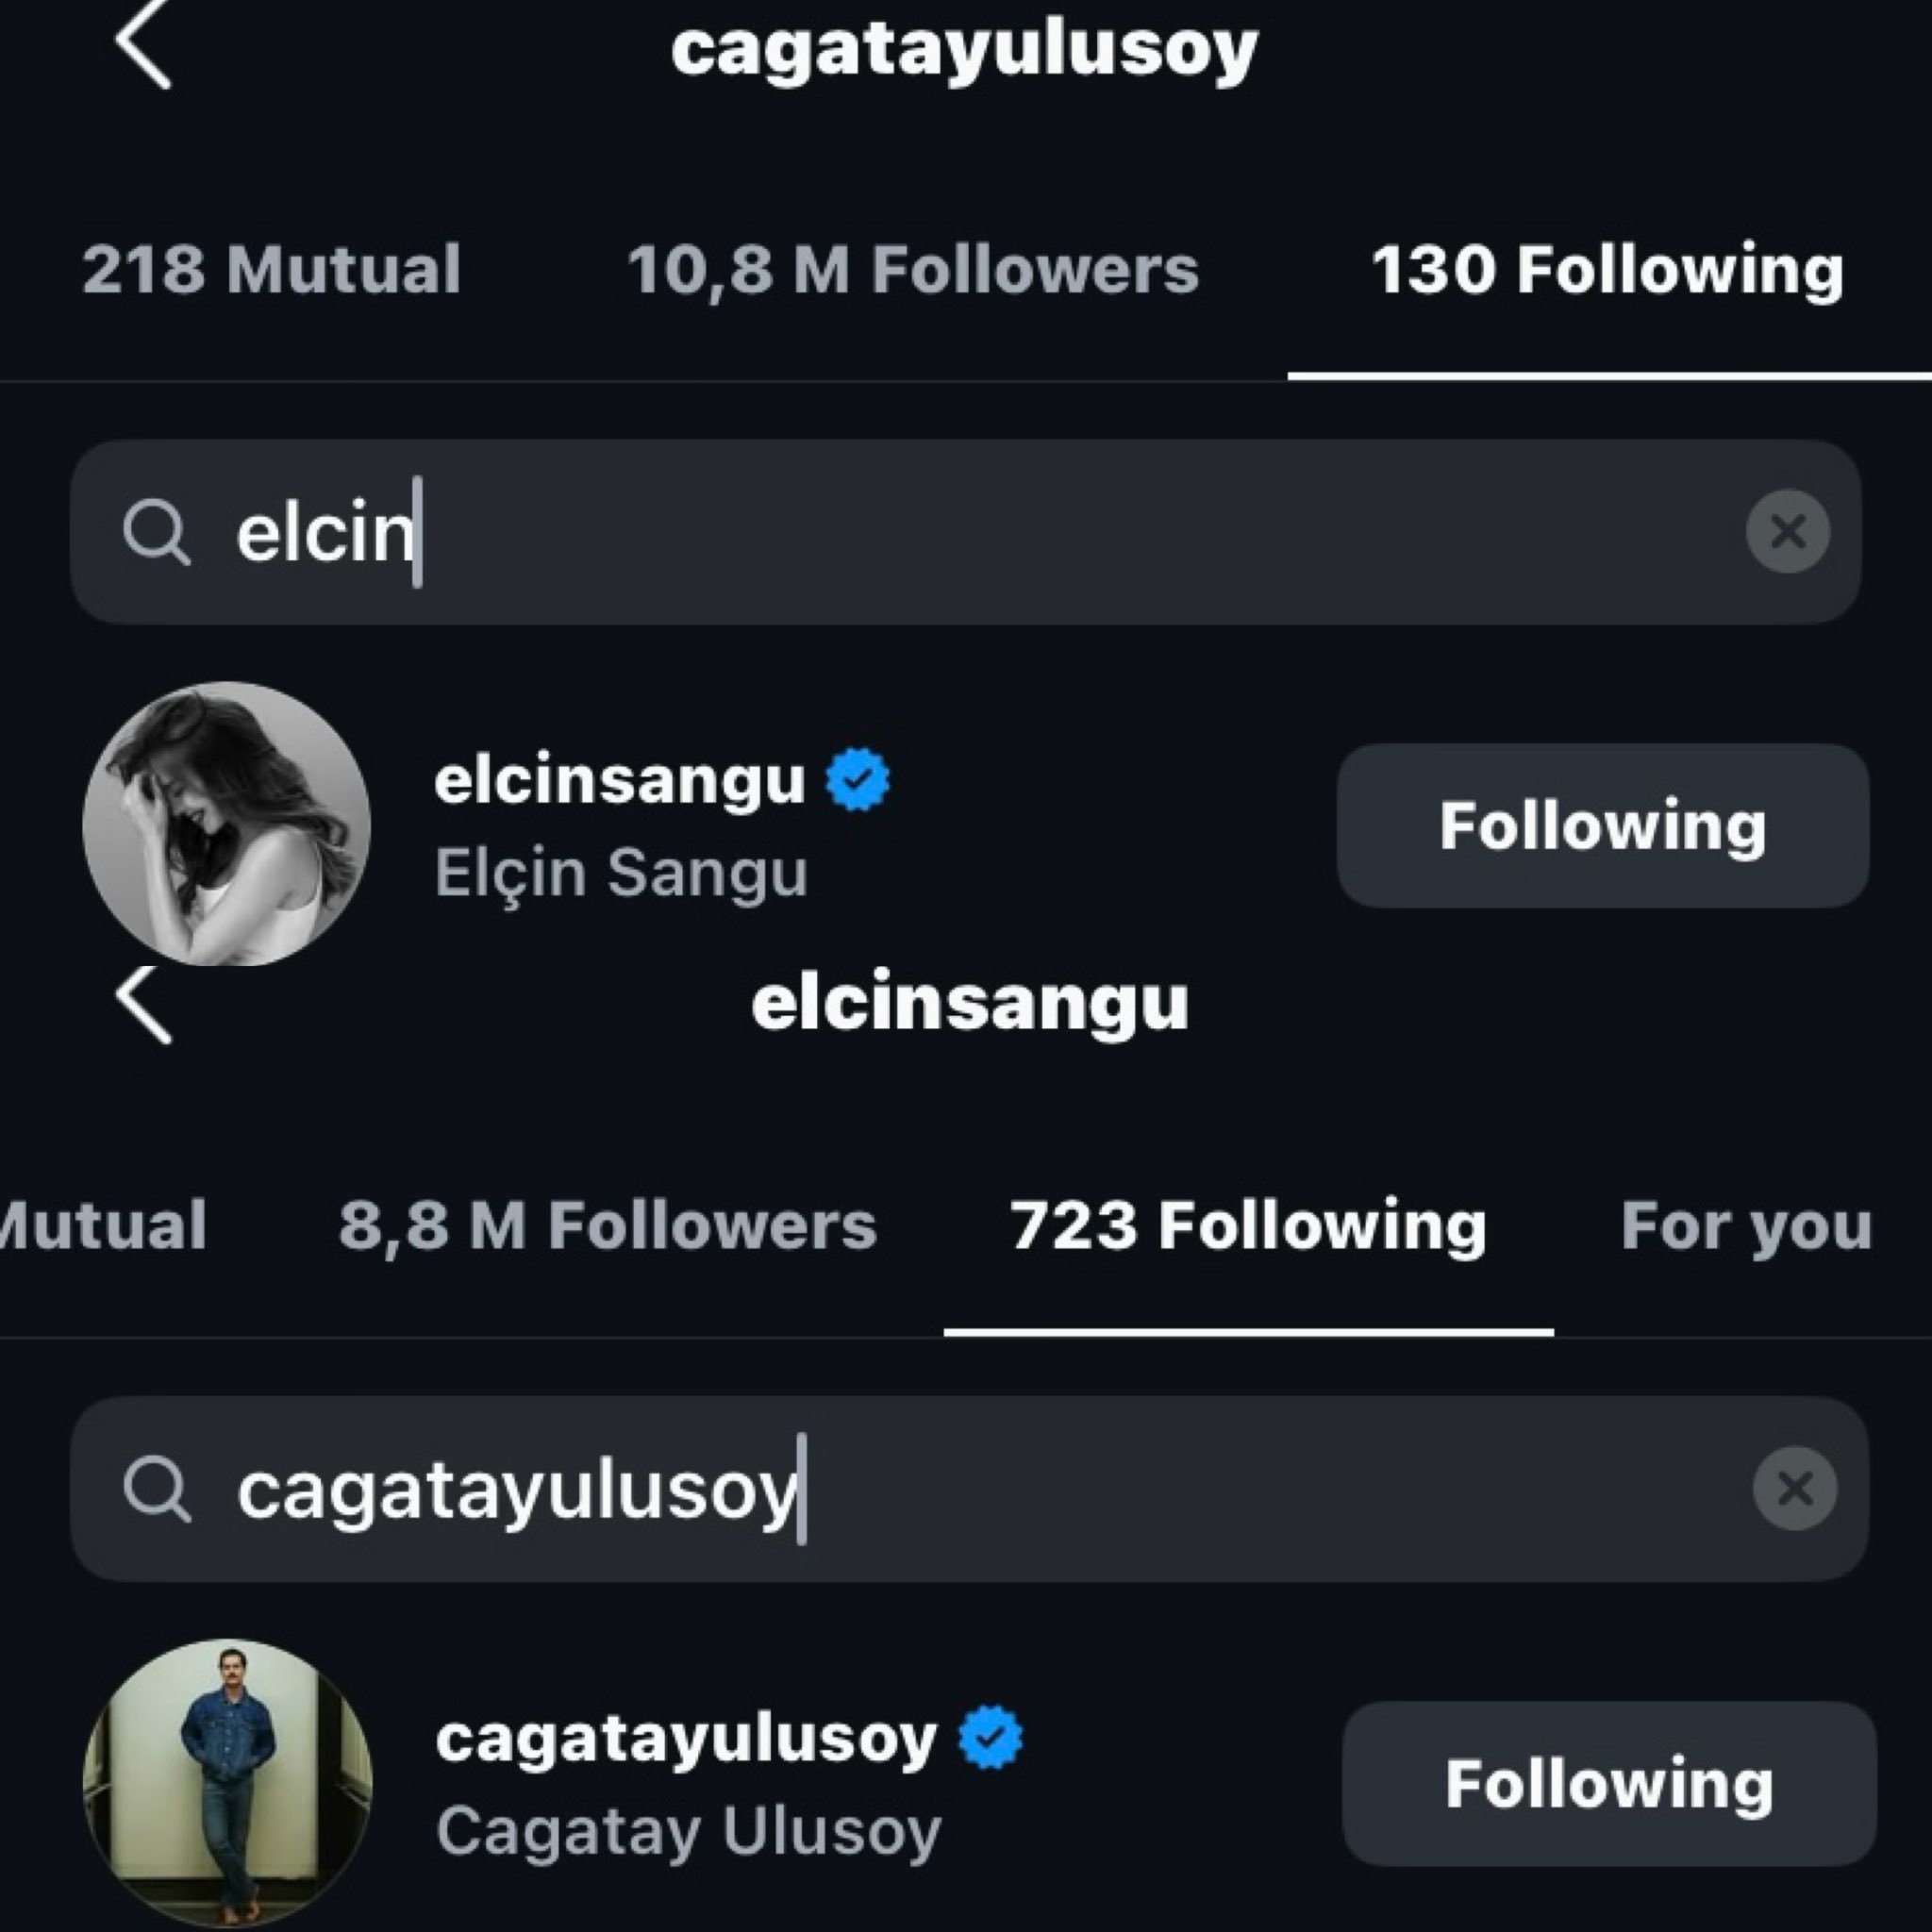The width and height of the screenshot is (1932, 1932).
Task: Toggle the Following button for Cagatay Ulusoy
Action: (1608, 1784)
